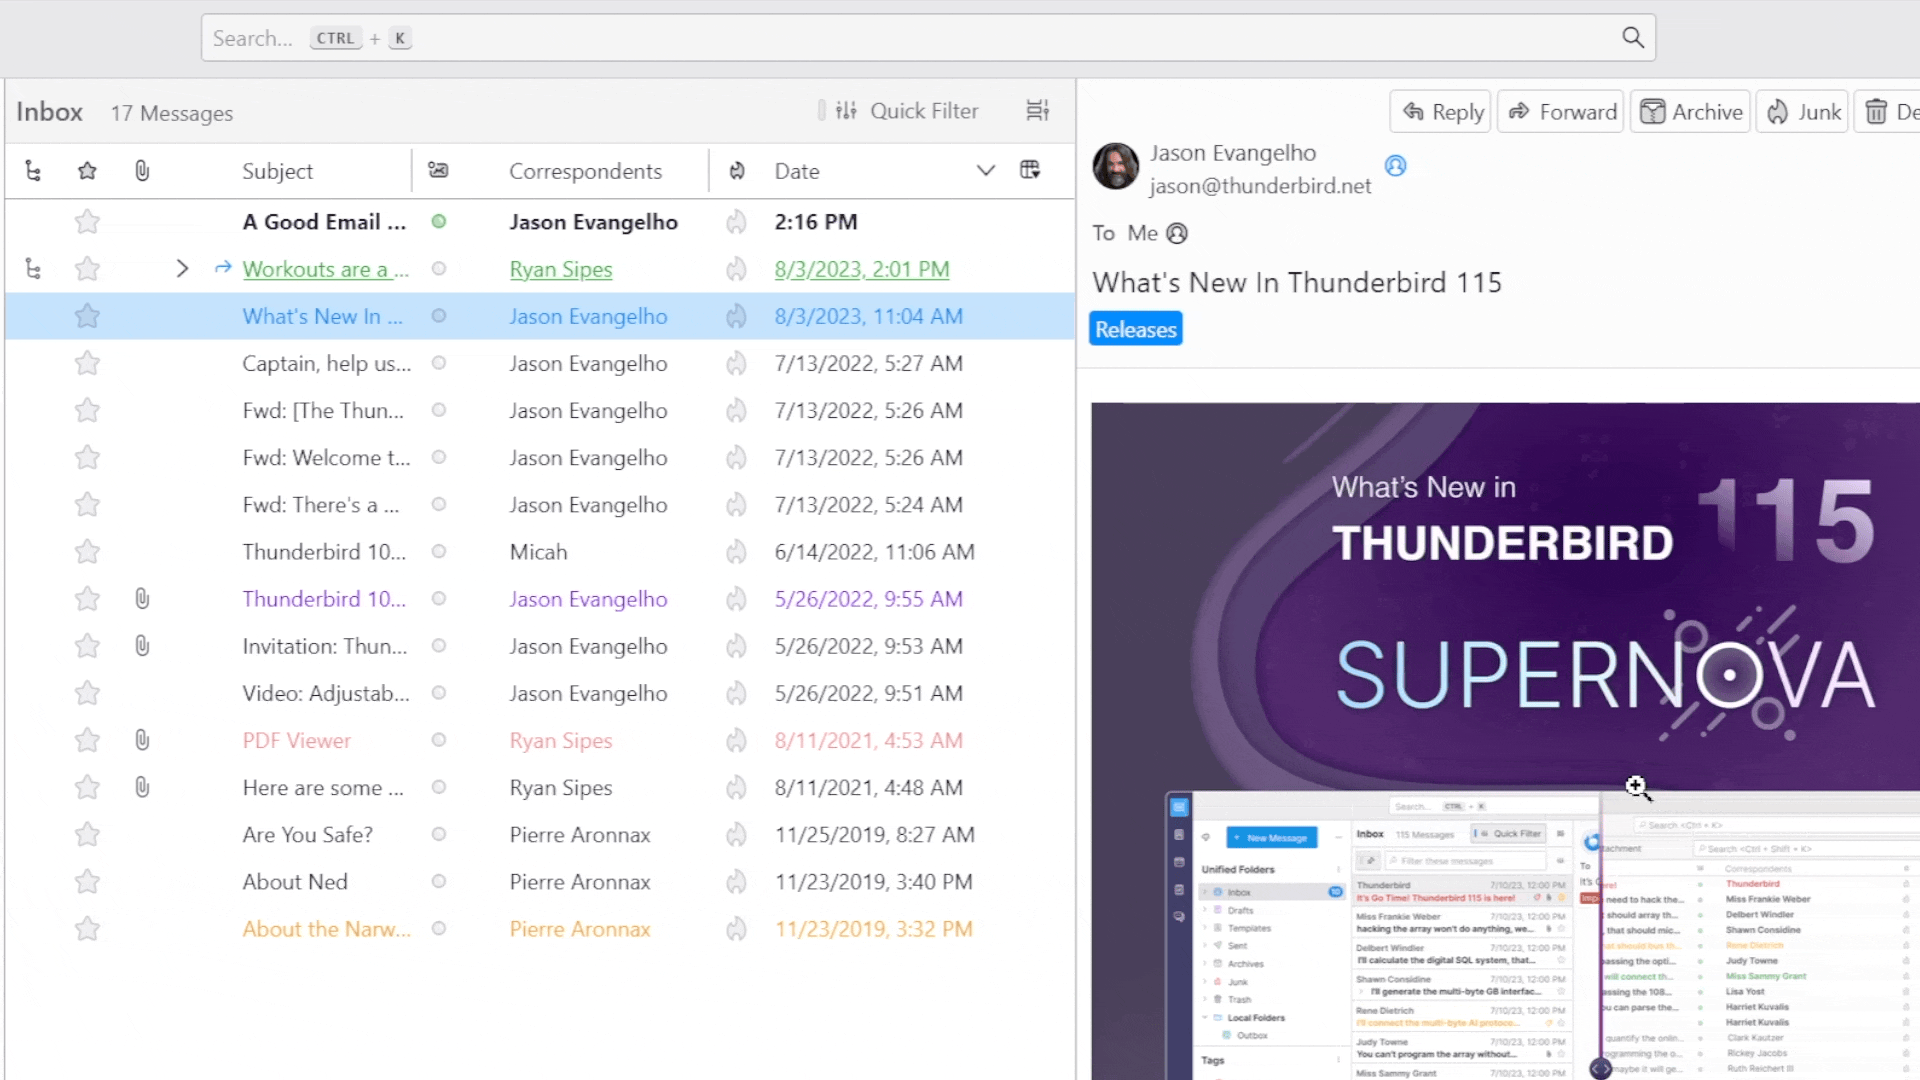Click recipient Me contact icon

tap(1177, 233)
